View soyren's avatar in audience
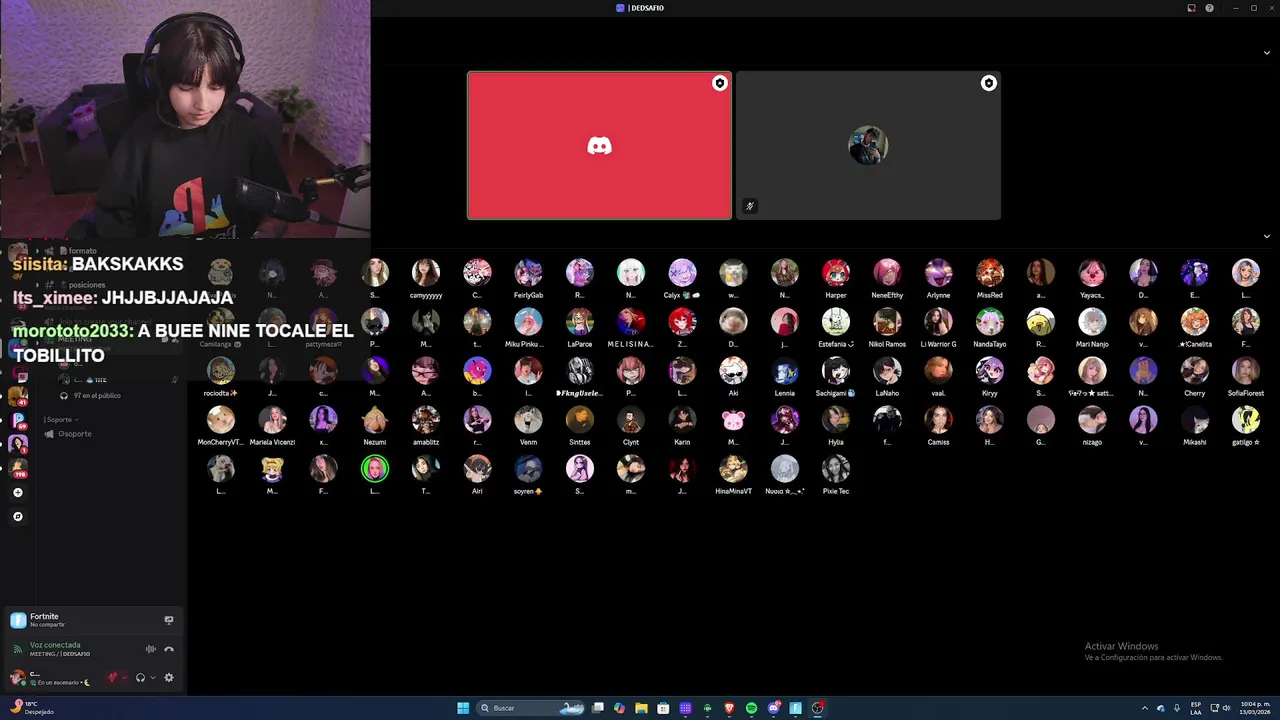 528,468
